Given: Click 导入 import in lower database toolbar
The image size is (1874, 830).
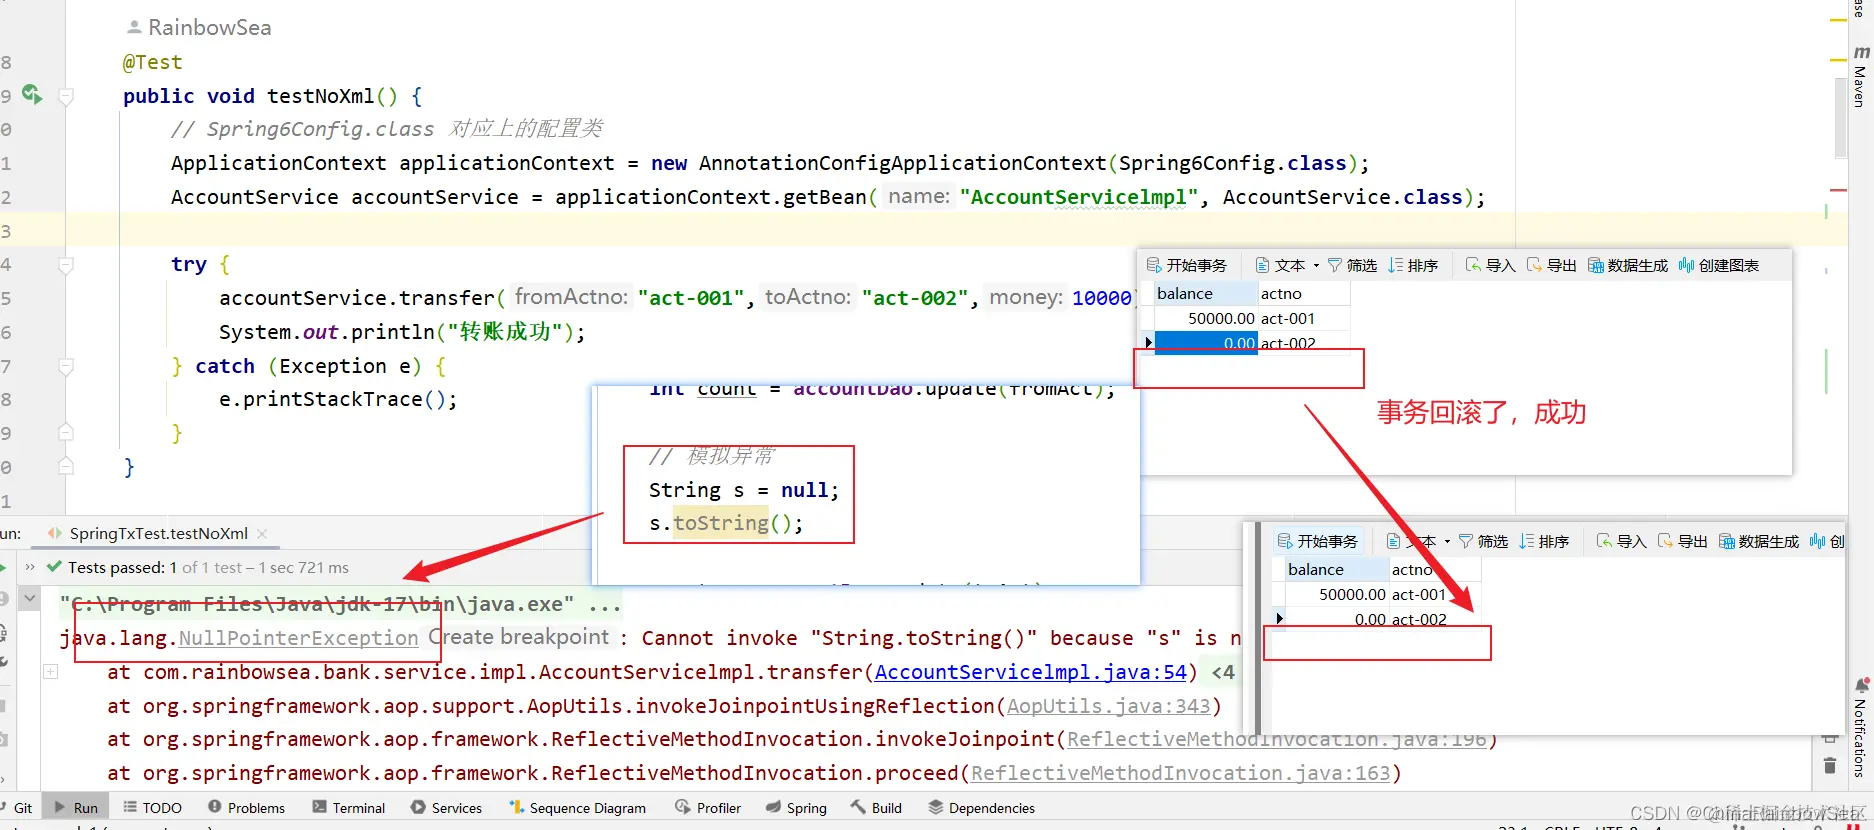Looking at the screenshot, I should coord(1622,541).
